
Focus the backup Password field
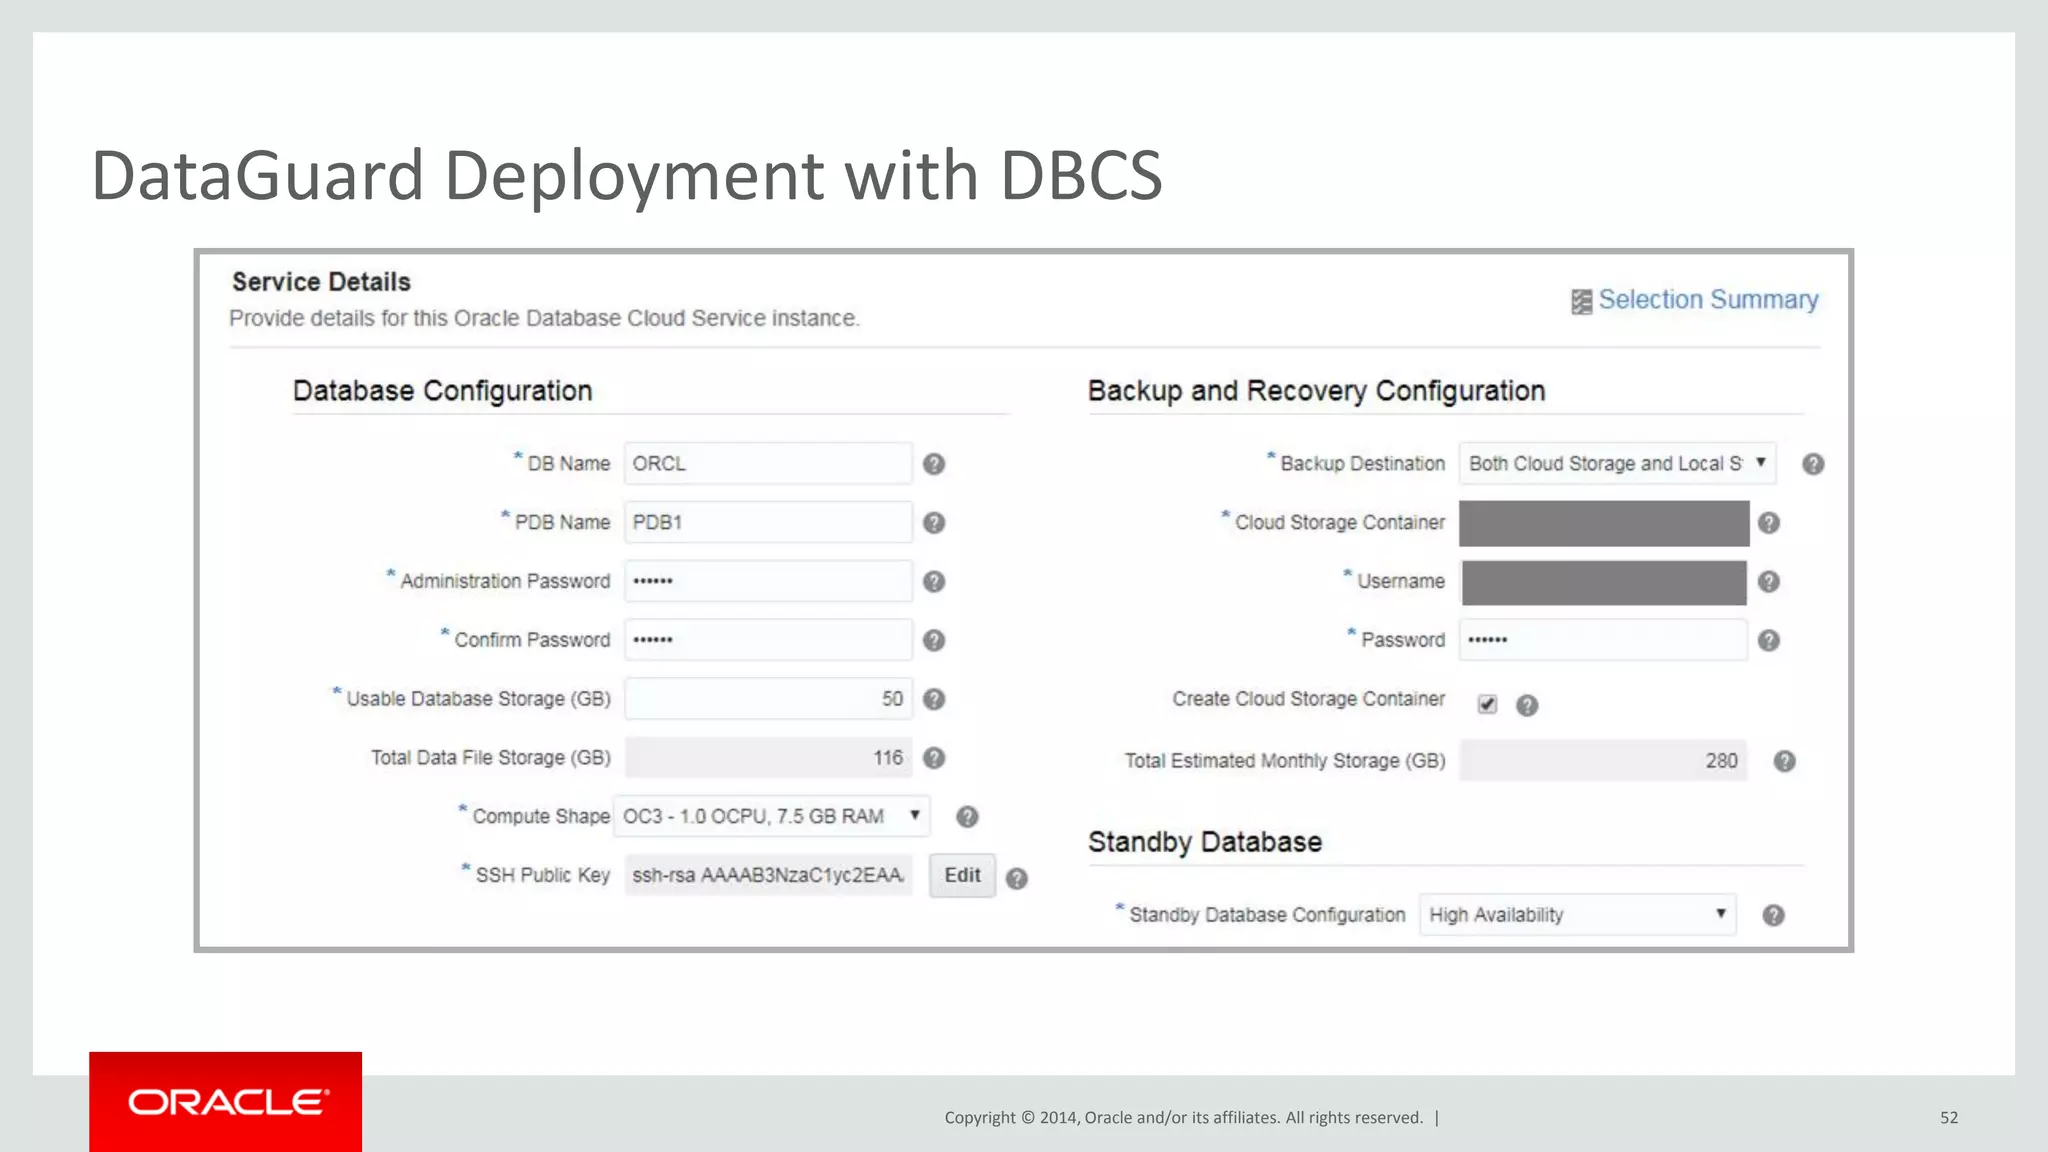pyautogui.click(x=1603, y=640)
